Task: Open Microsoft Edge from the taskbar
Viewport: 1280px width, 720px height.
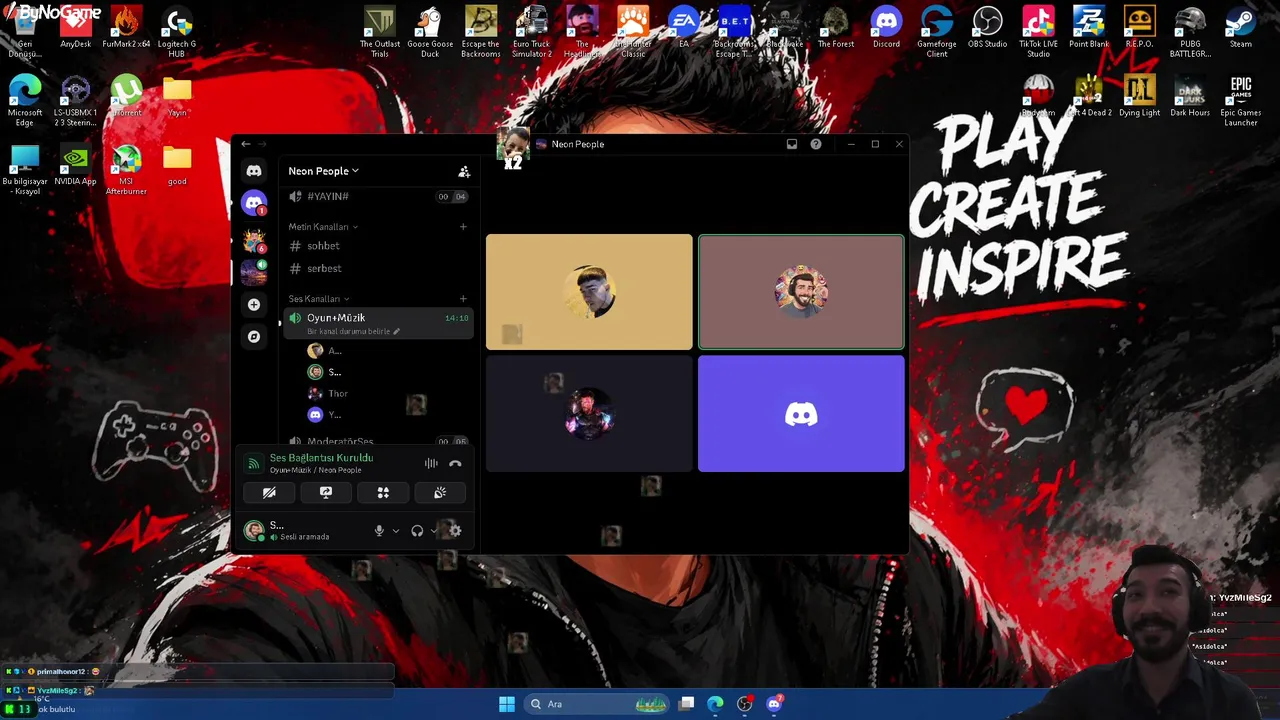Action: coord(715,704)
